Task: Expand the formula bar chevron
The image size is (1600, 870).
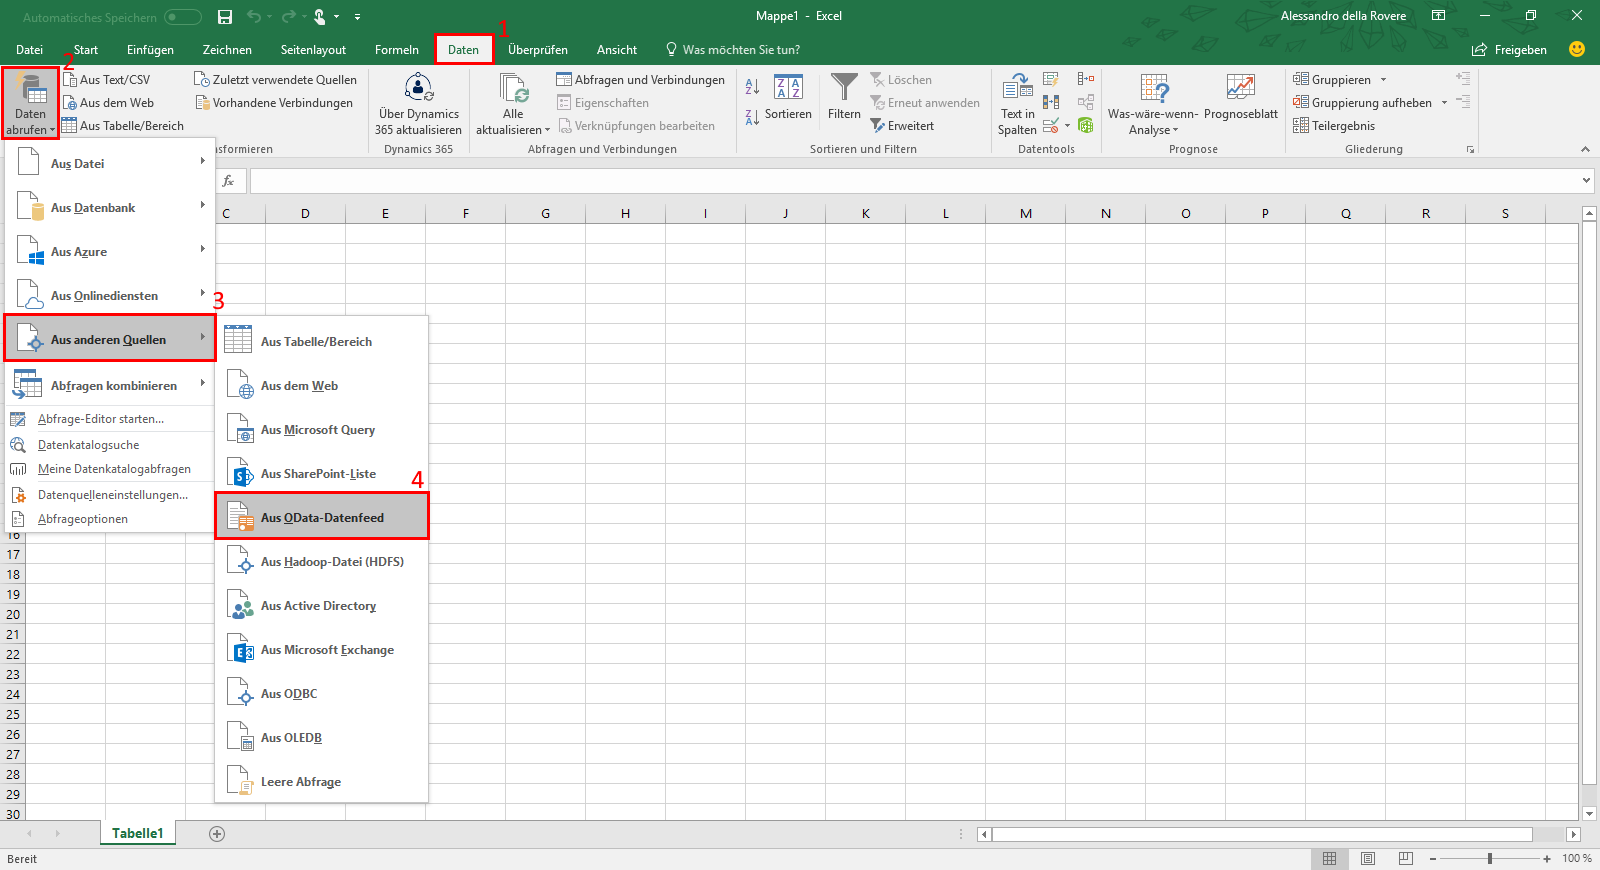Action: 1586,181
